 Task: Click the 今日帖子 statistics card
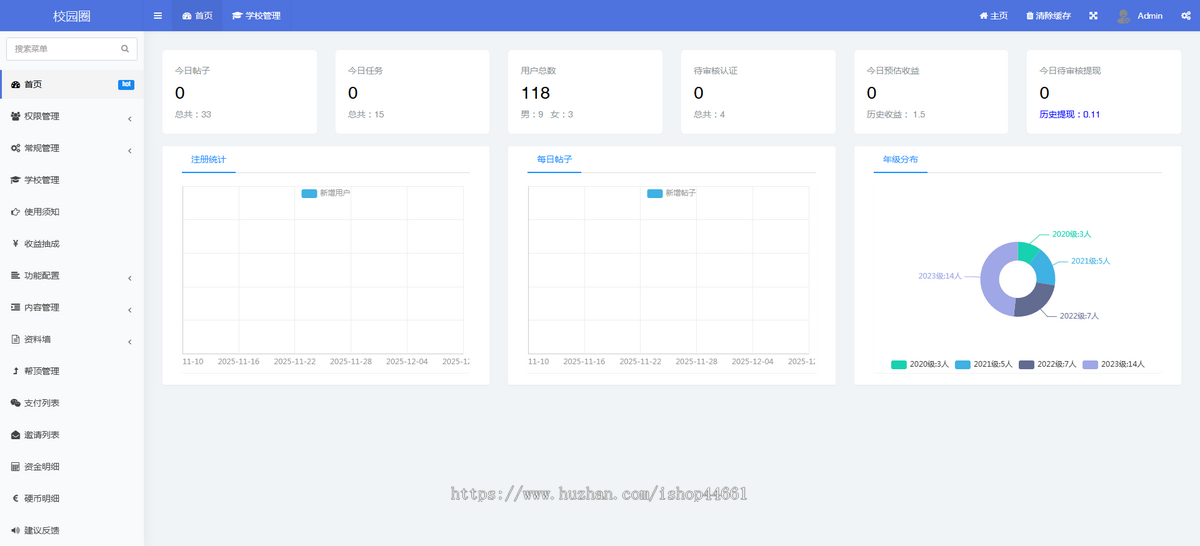click(x=239, y=92)
